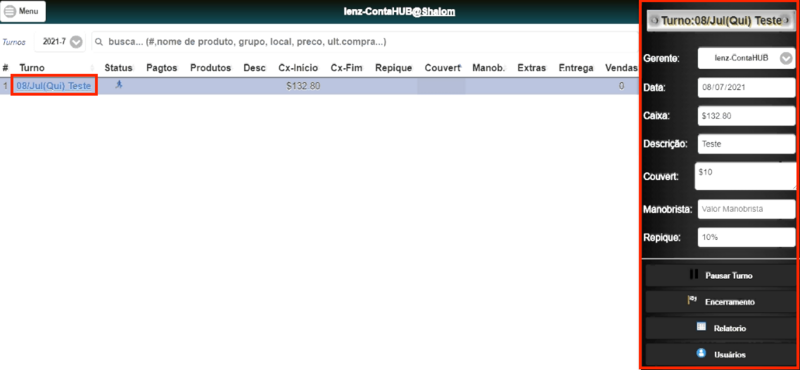Click the left arrow in Turno panel header

pos(655,21)
